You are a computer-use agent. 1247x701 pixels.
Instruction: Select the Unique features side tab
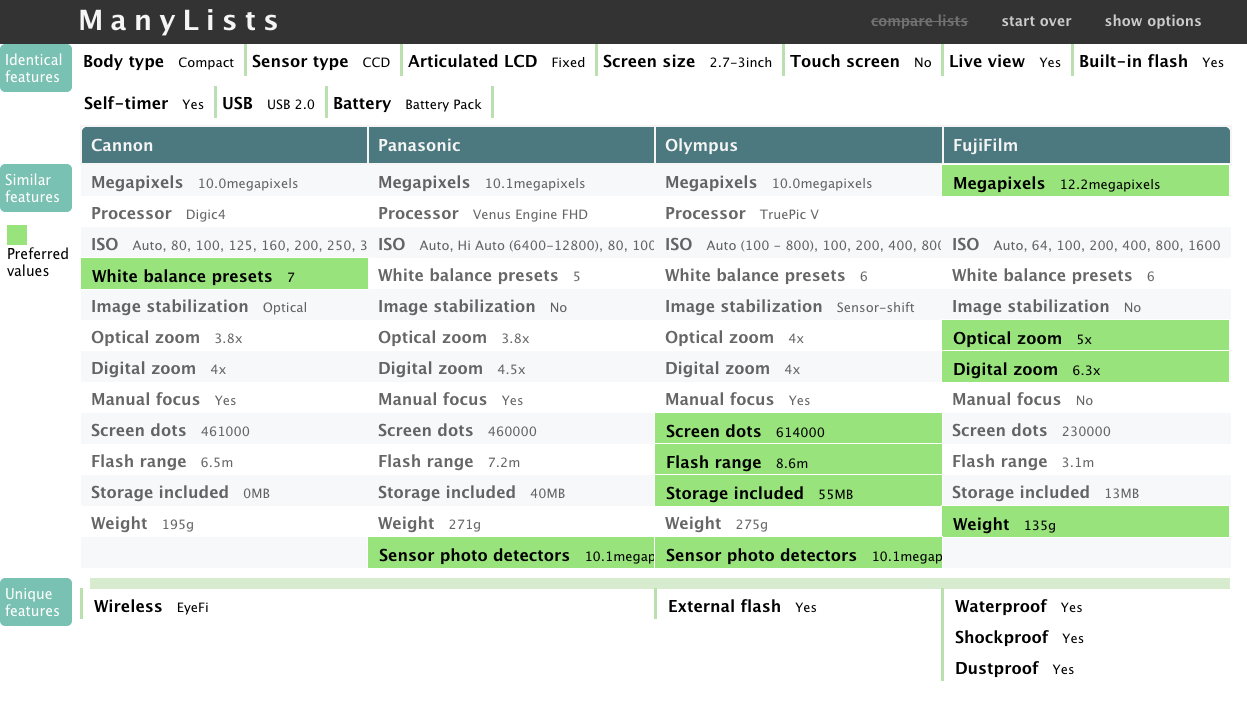click(x=36, y=602)
